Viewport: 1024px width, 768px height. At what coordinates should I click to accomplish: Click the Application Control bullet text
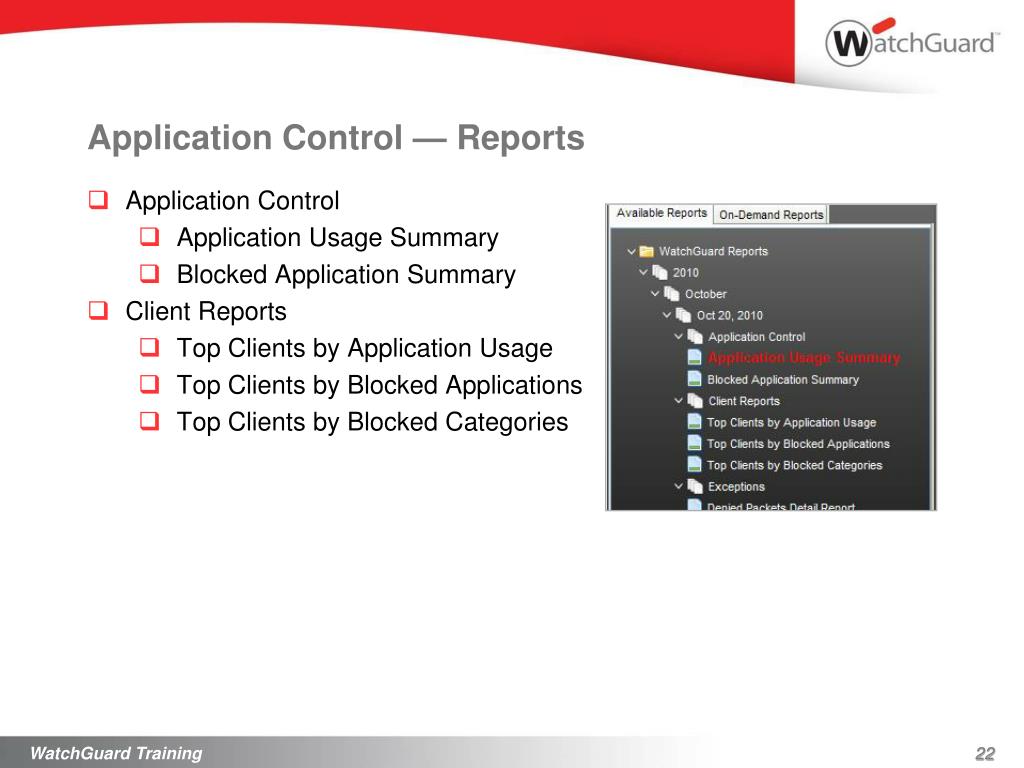tap(232, 200)
